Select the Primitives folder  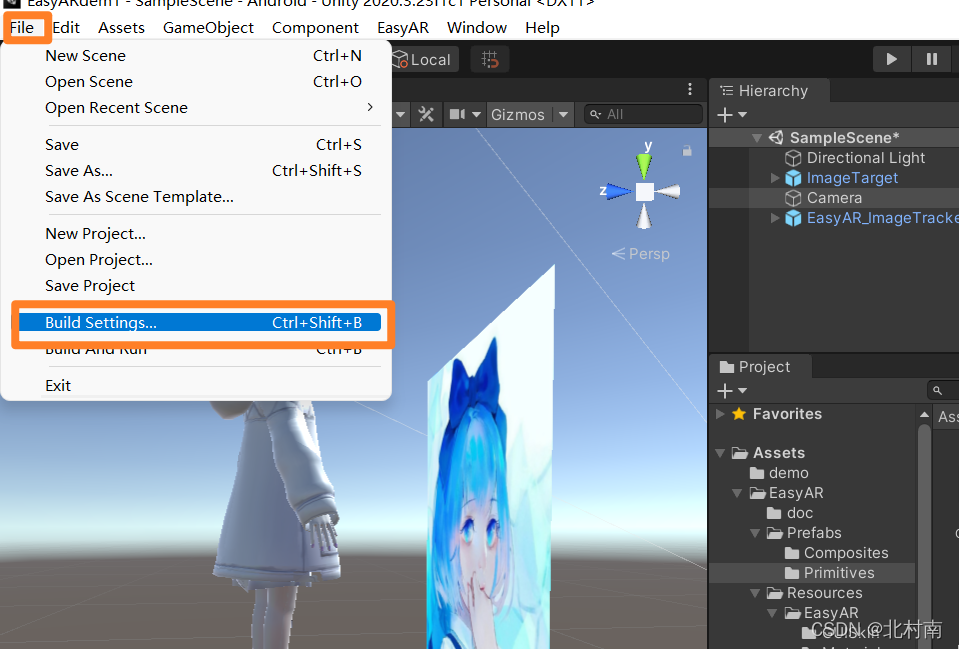(830, 573)
